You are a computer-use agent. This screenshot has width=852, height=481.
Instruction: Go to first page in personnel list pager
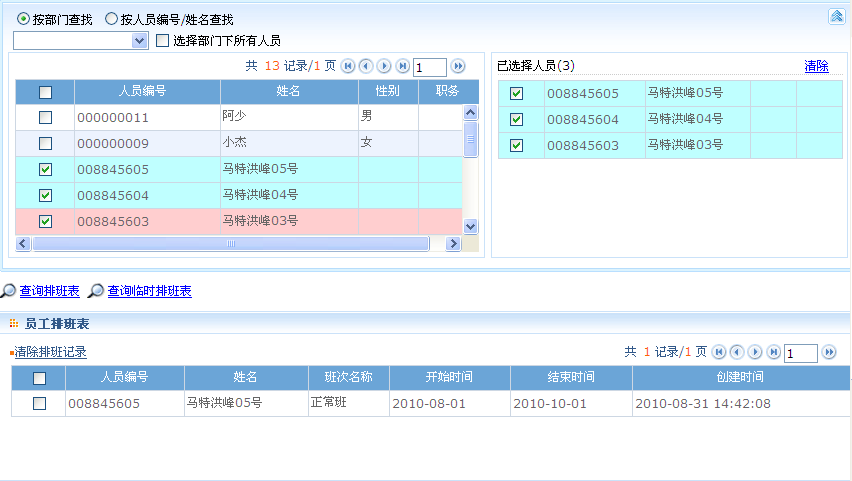pos(348,66)
